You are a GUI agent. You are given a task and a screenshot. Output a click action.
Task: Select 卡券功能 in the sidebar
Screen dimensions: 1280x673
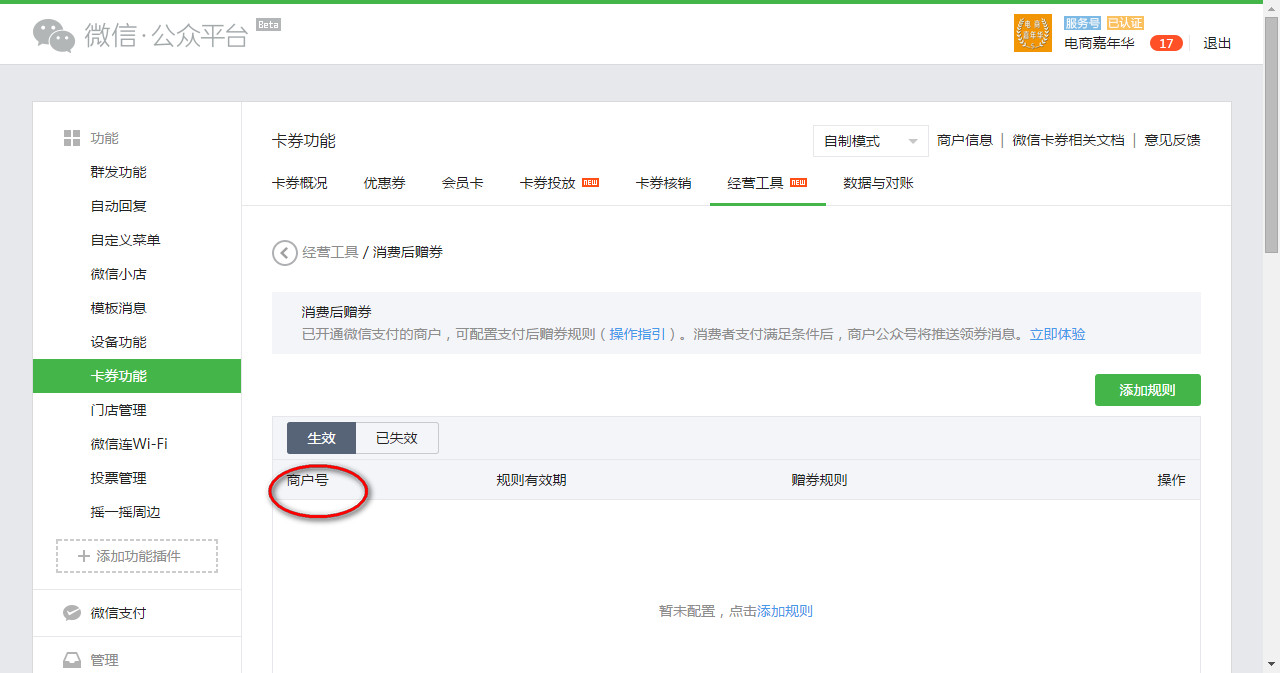(x=137, y=376)
